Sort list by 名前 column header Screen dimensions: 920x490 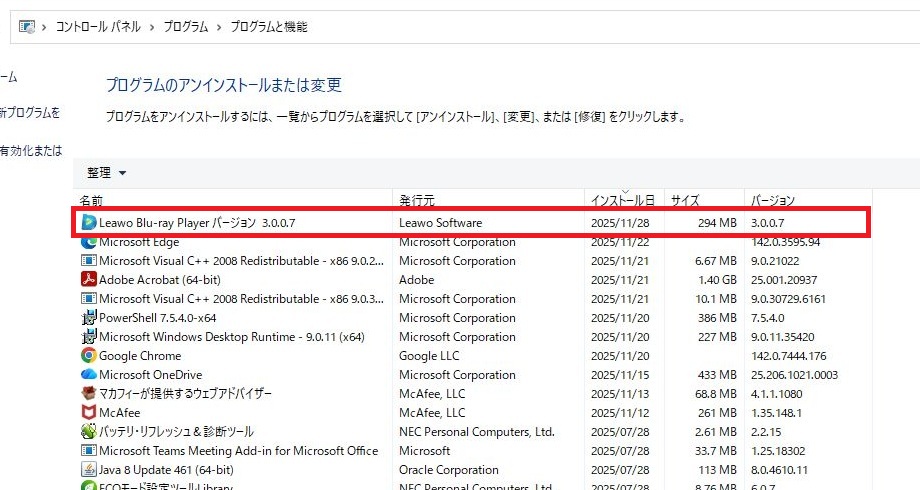92,200
